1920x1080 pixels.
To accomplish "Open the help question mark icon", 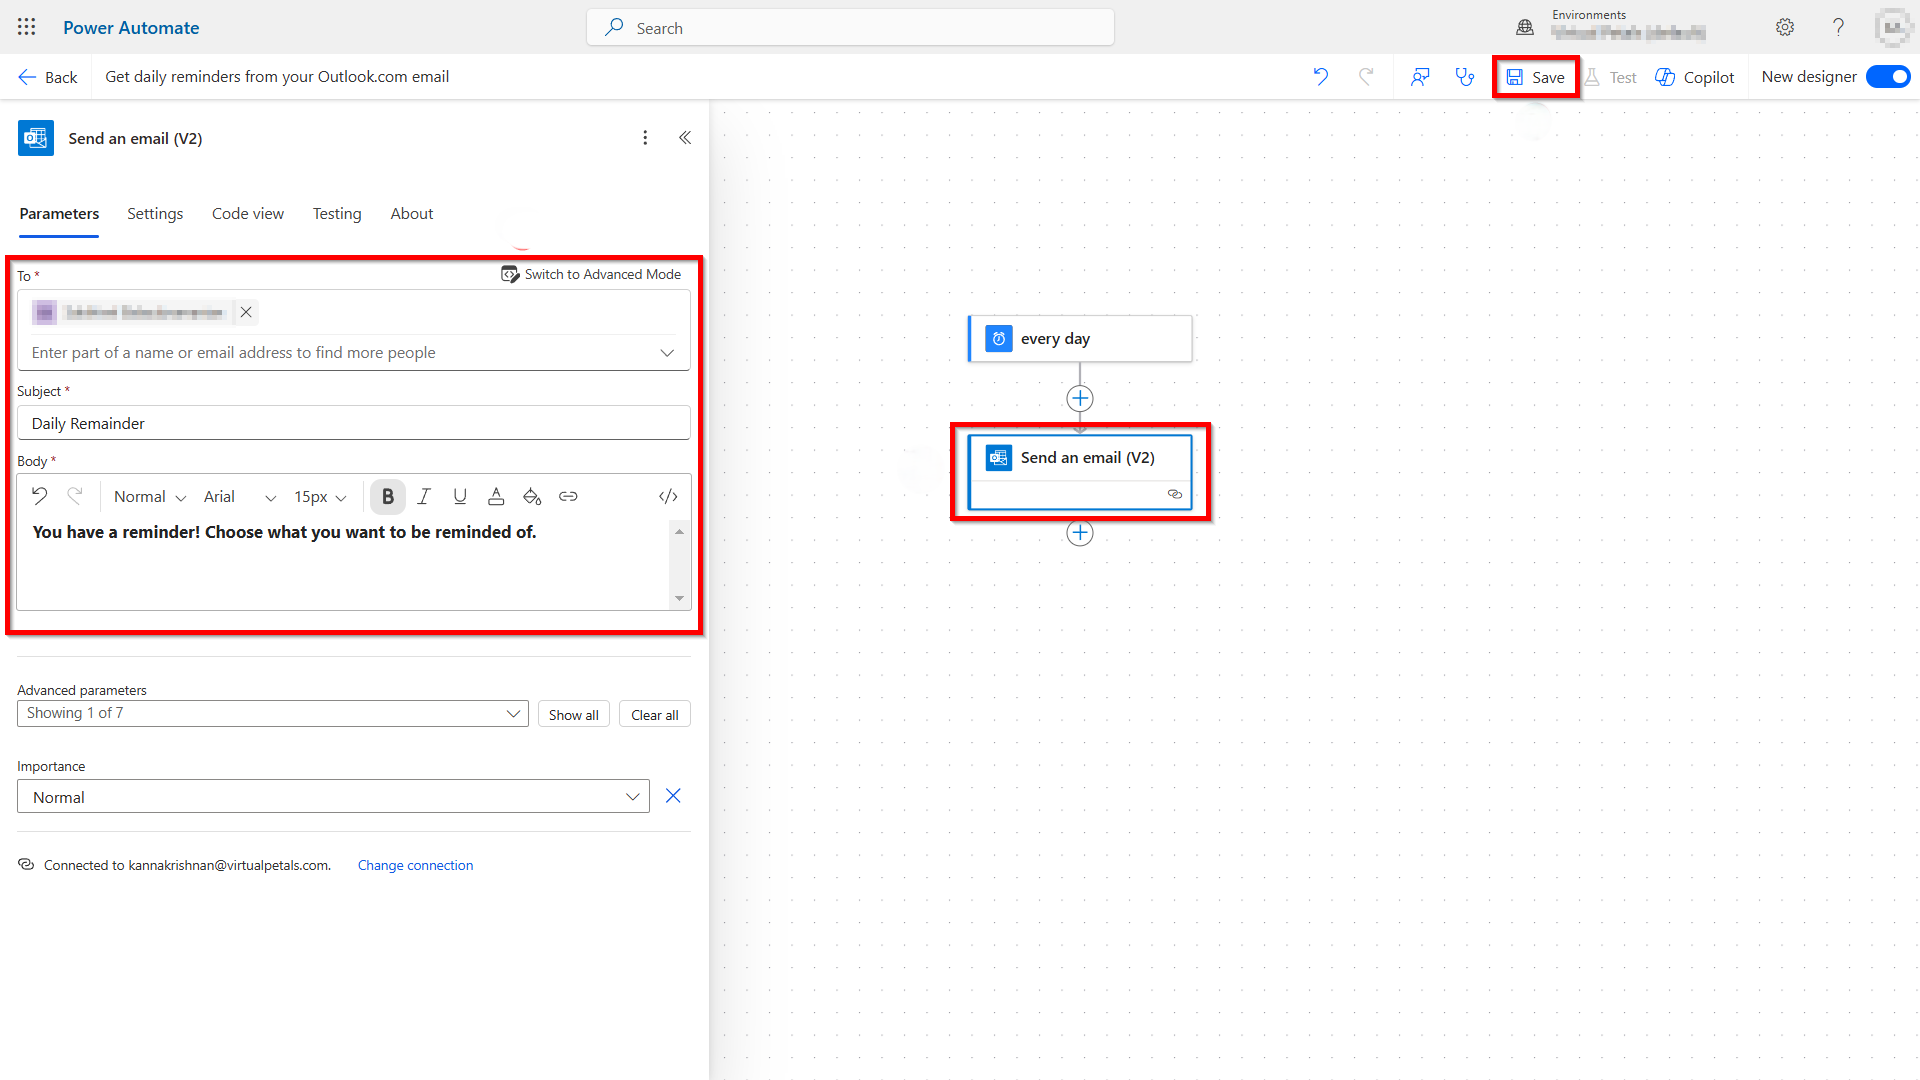I will (1838, 27).
